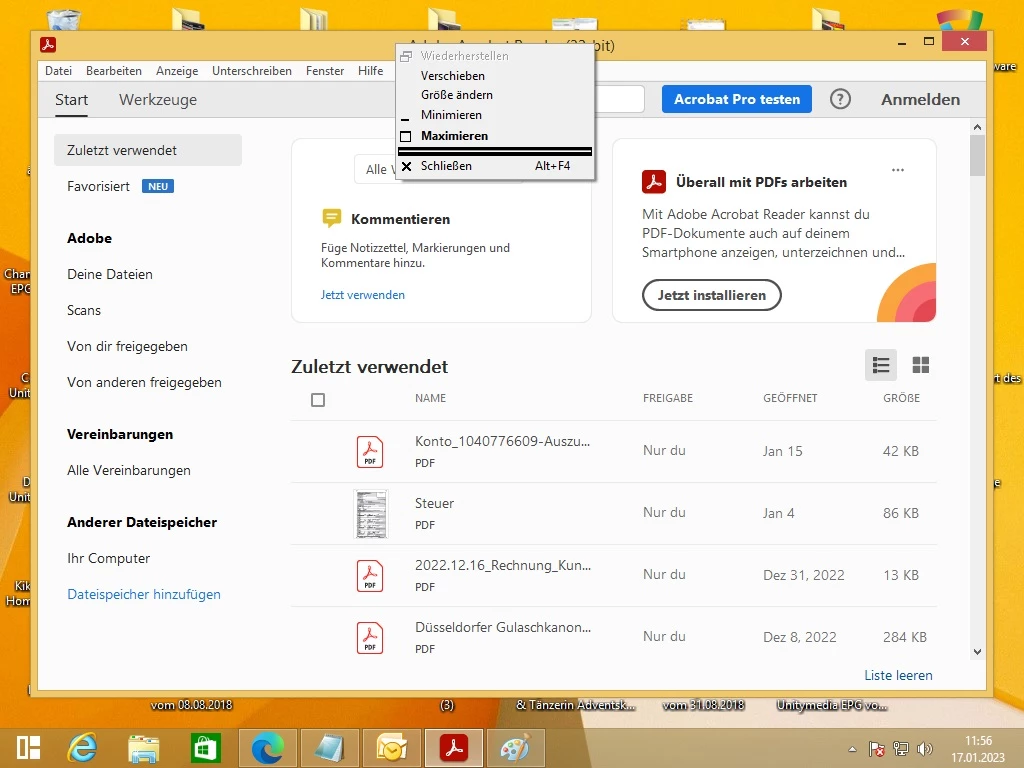Switch to grid view icon
This screenshot has height=768, width=1024.
click(x=920, y=365)
